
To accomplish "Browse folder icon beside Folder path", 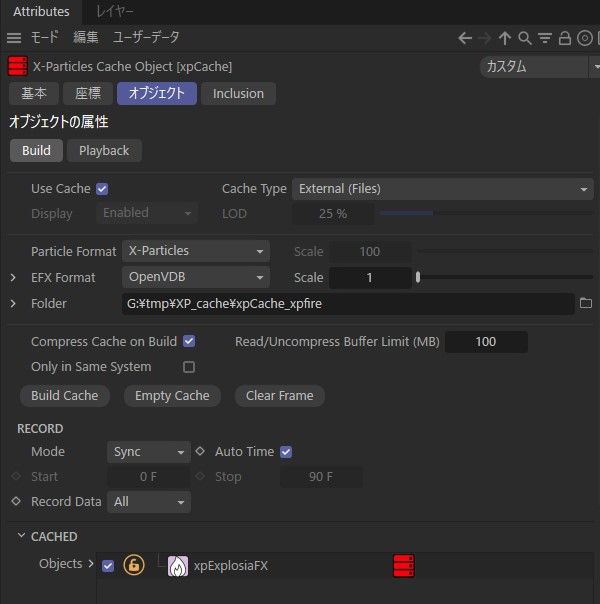I will tap(586, 303).
